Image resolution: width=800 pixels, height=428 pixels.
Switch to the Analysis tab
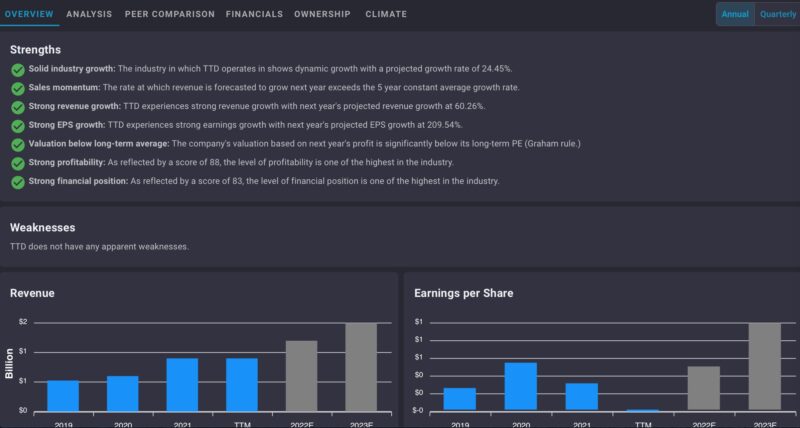tap(89, 14)
